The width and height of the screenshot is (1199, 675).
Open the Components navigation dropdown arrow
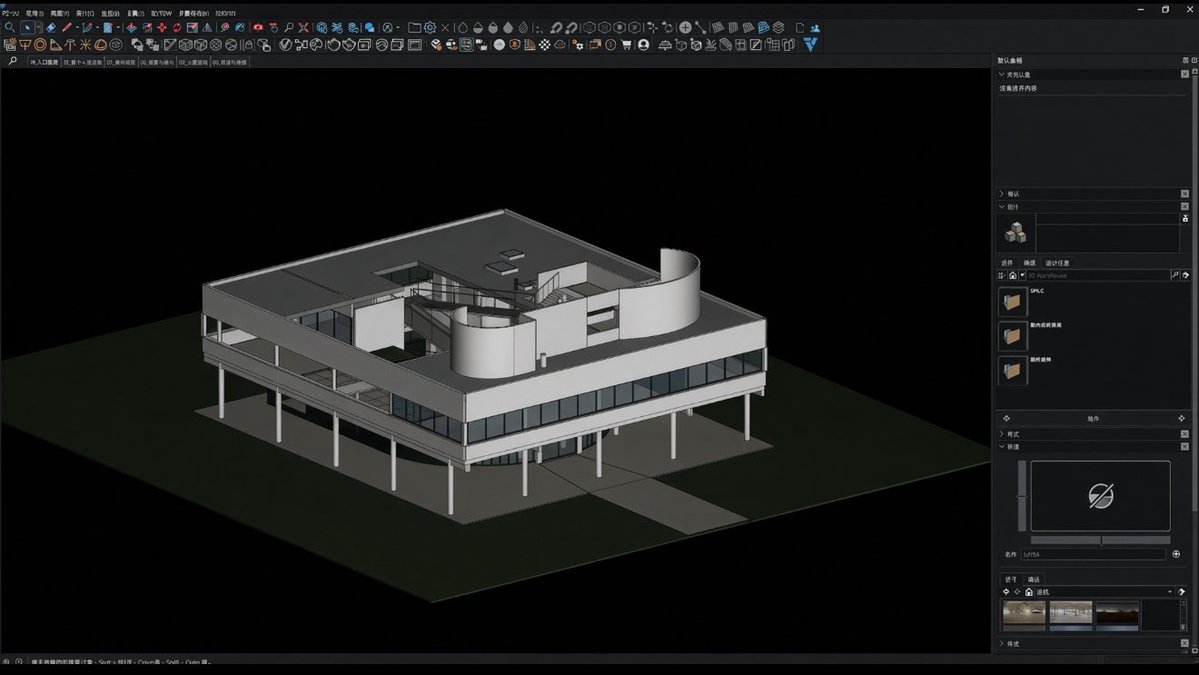coord(1022,275)
